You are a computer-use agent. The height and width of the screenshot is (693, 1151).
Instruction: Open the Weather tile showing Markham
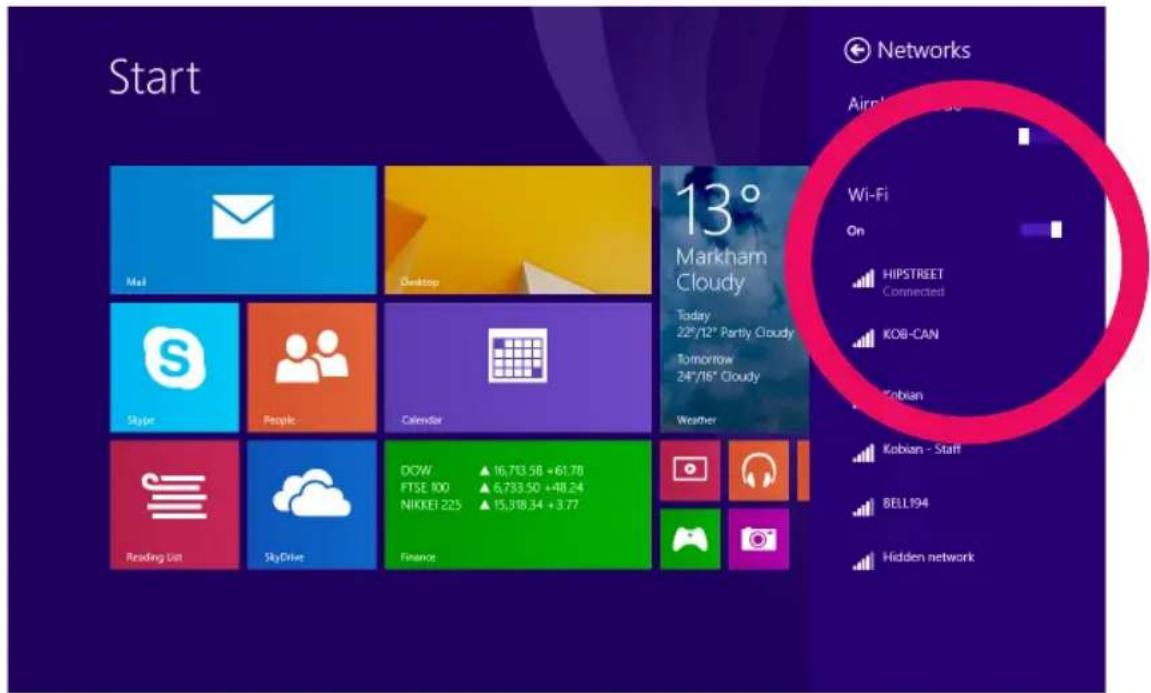tap(734, 299)
